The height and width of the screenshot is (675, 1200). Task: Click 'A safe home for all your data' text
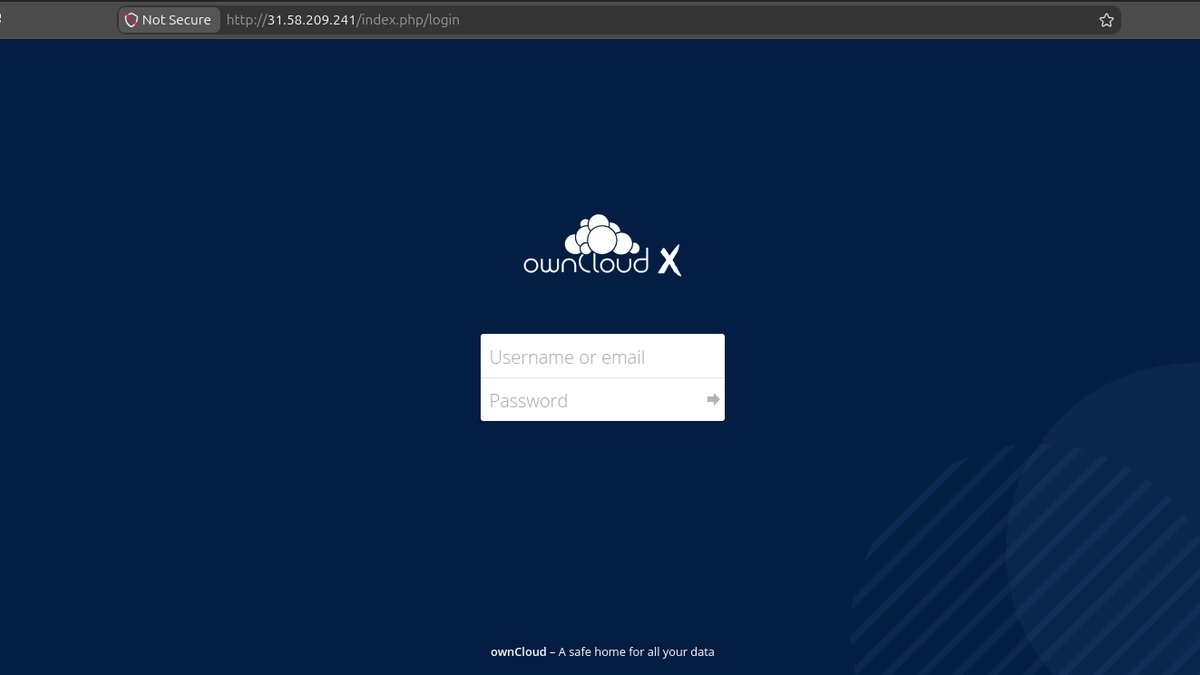(636, 652)
